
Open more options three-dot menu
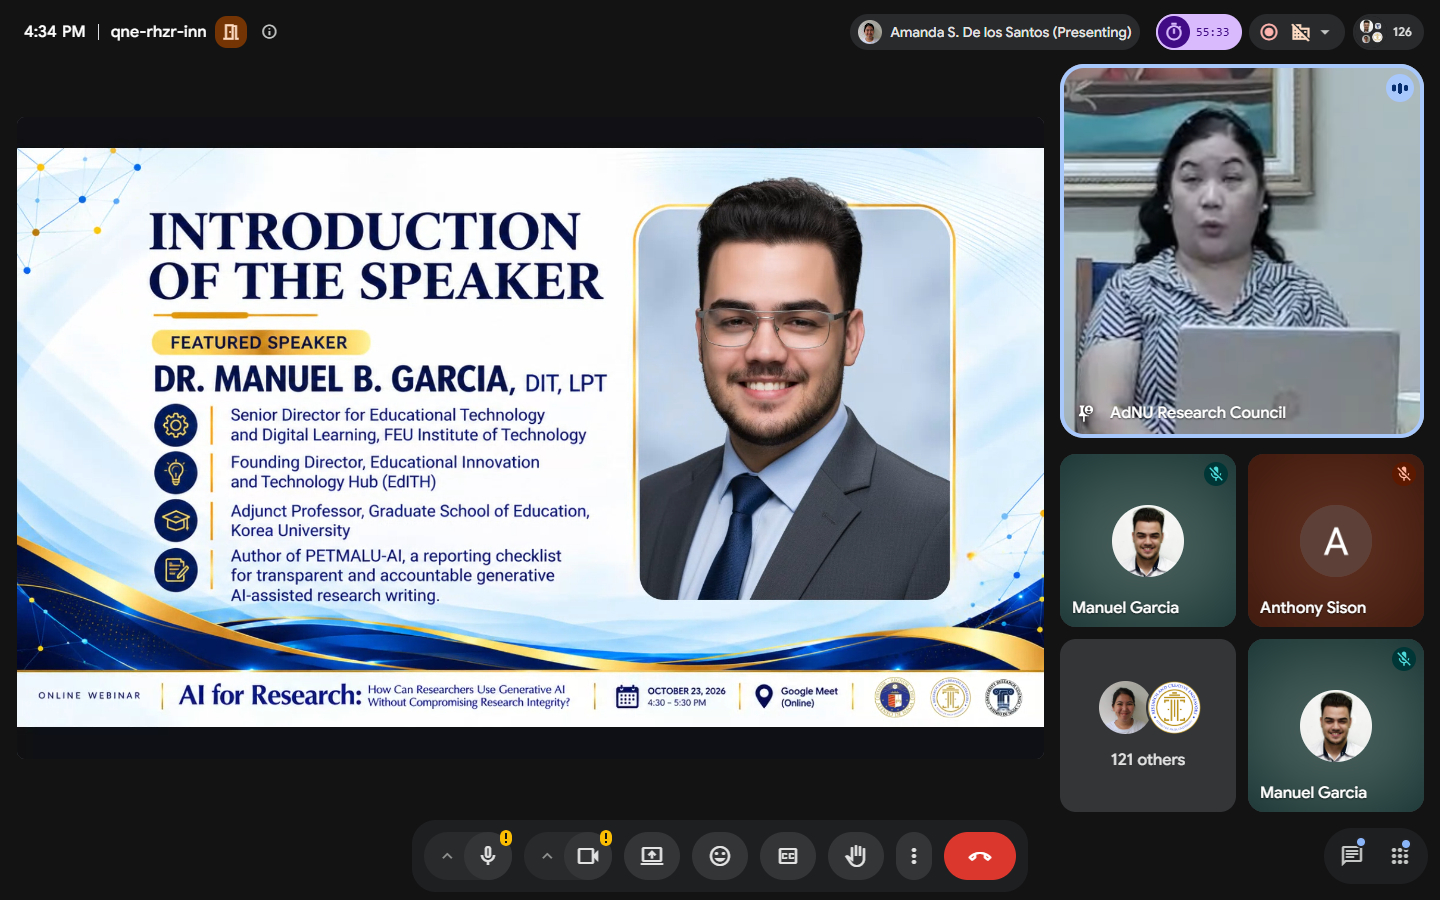914,856
